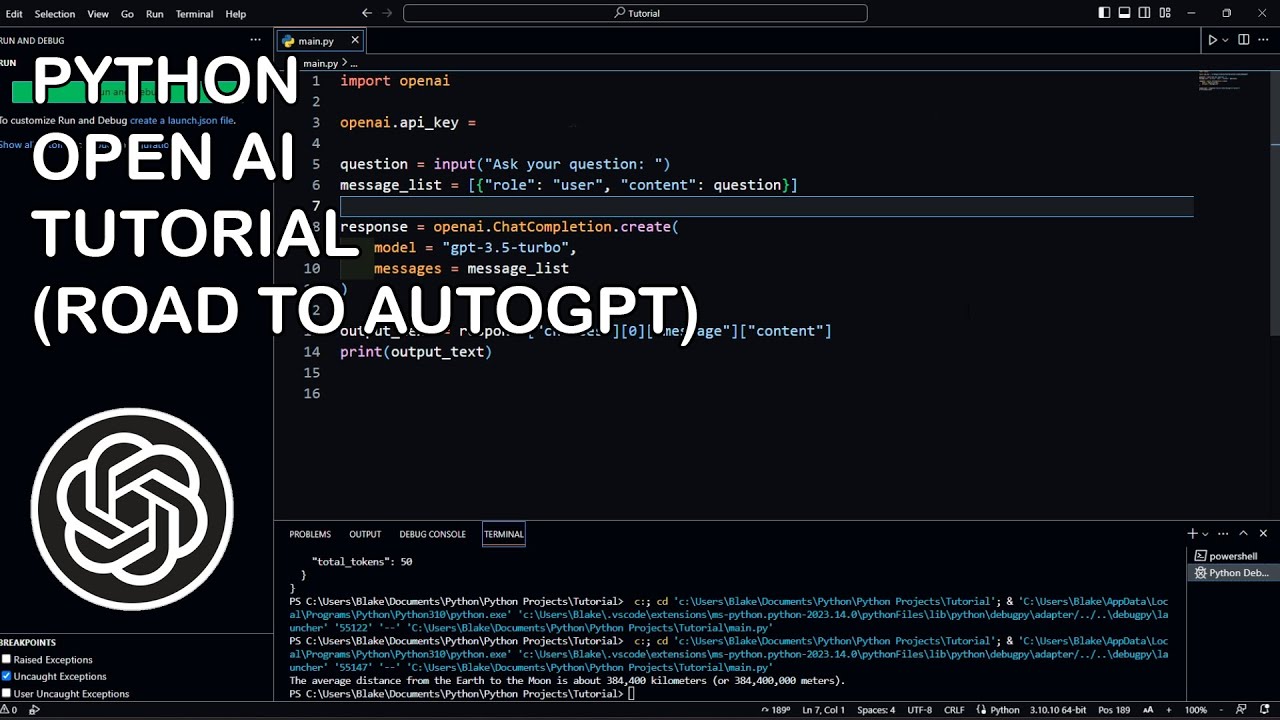This screenshot has height=720, width=1280.
Task: Switch to the Debug Console tab
Action: point(432,534)
